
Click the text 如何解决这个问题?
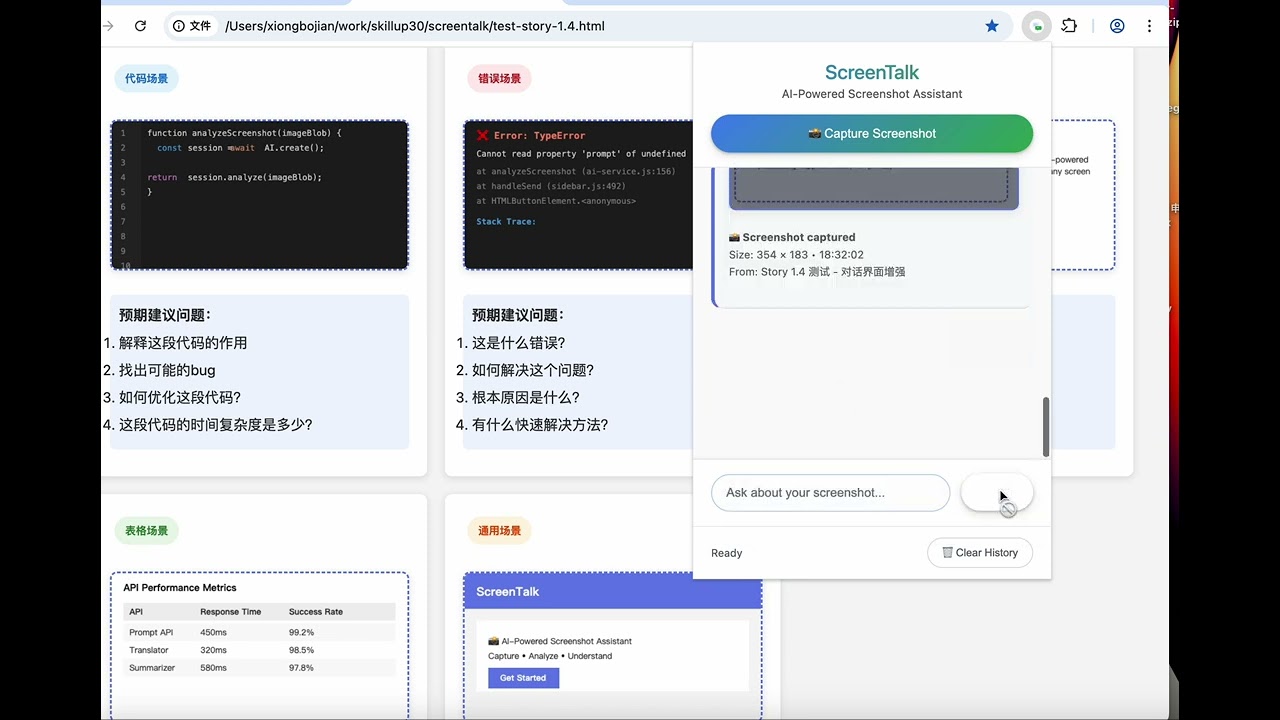[x=533, y=370]
